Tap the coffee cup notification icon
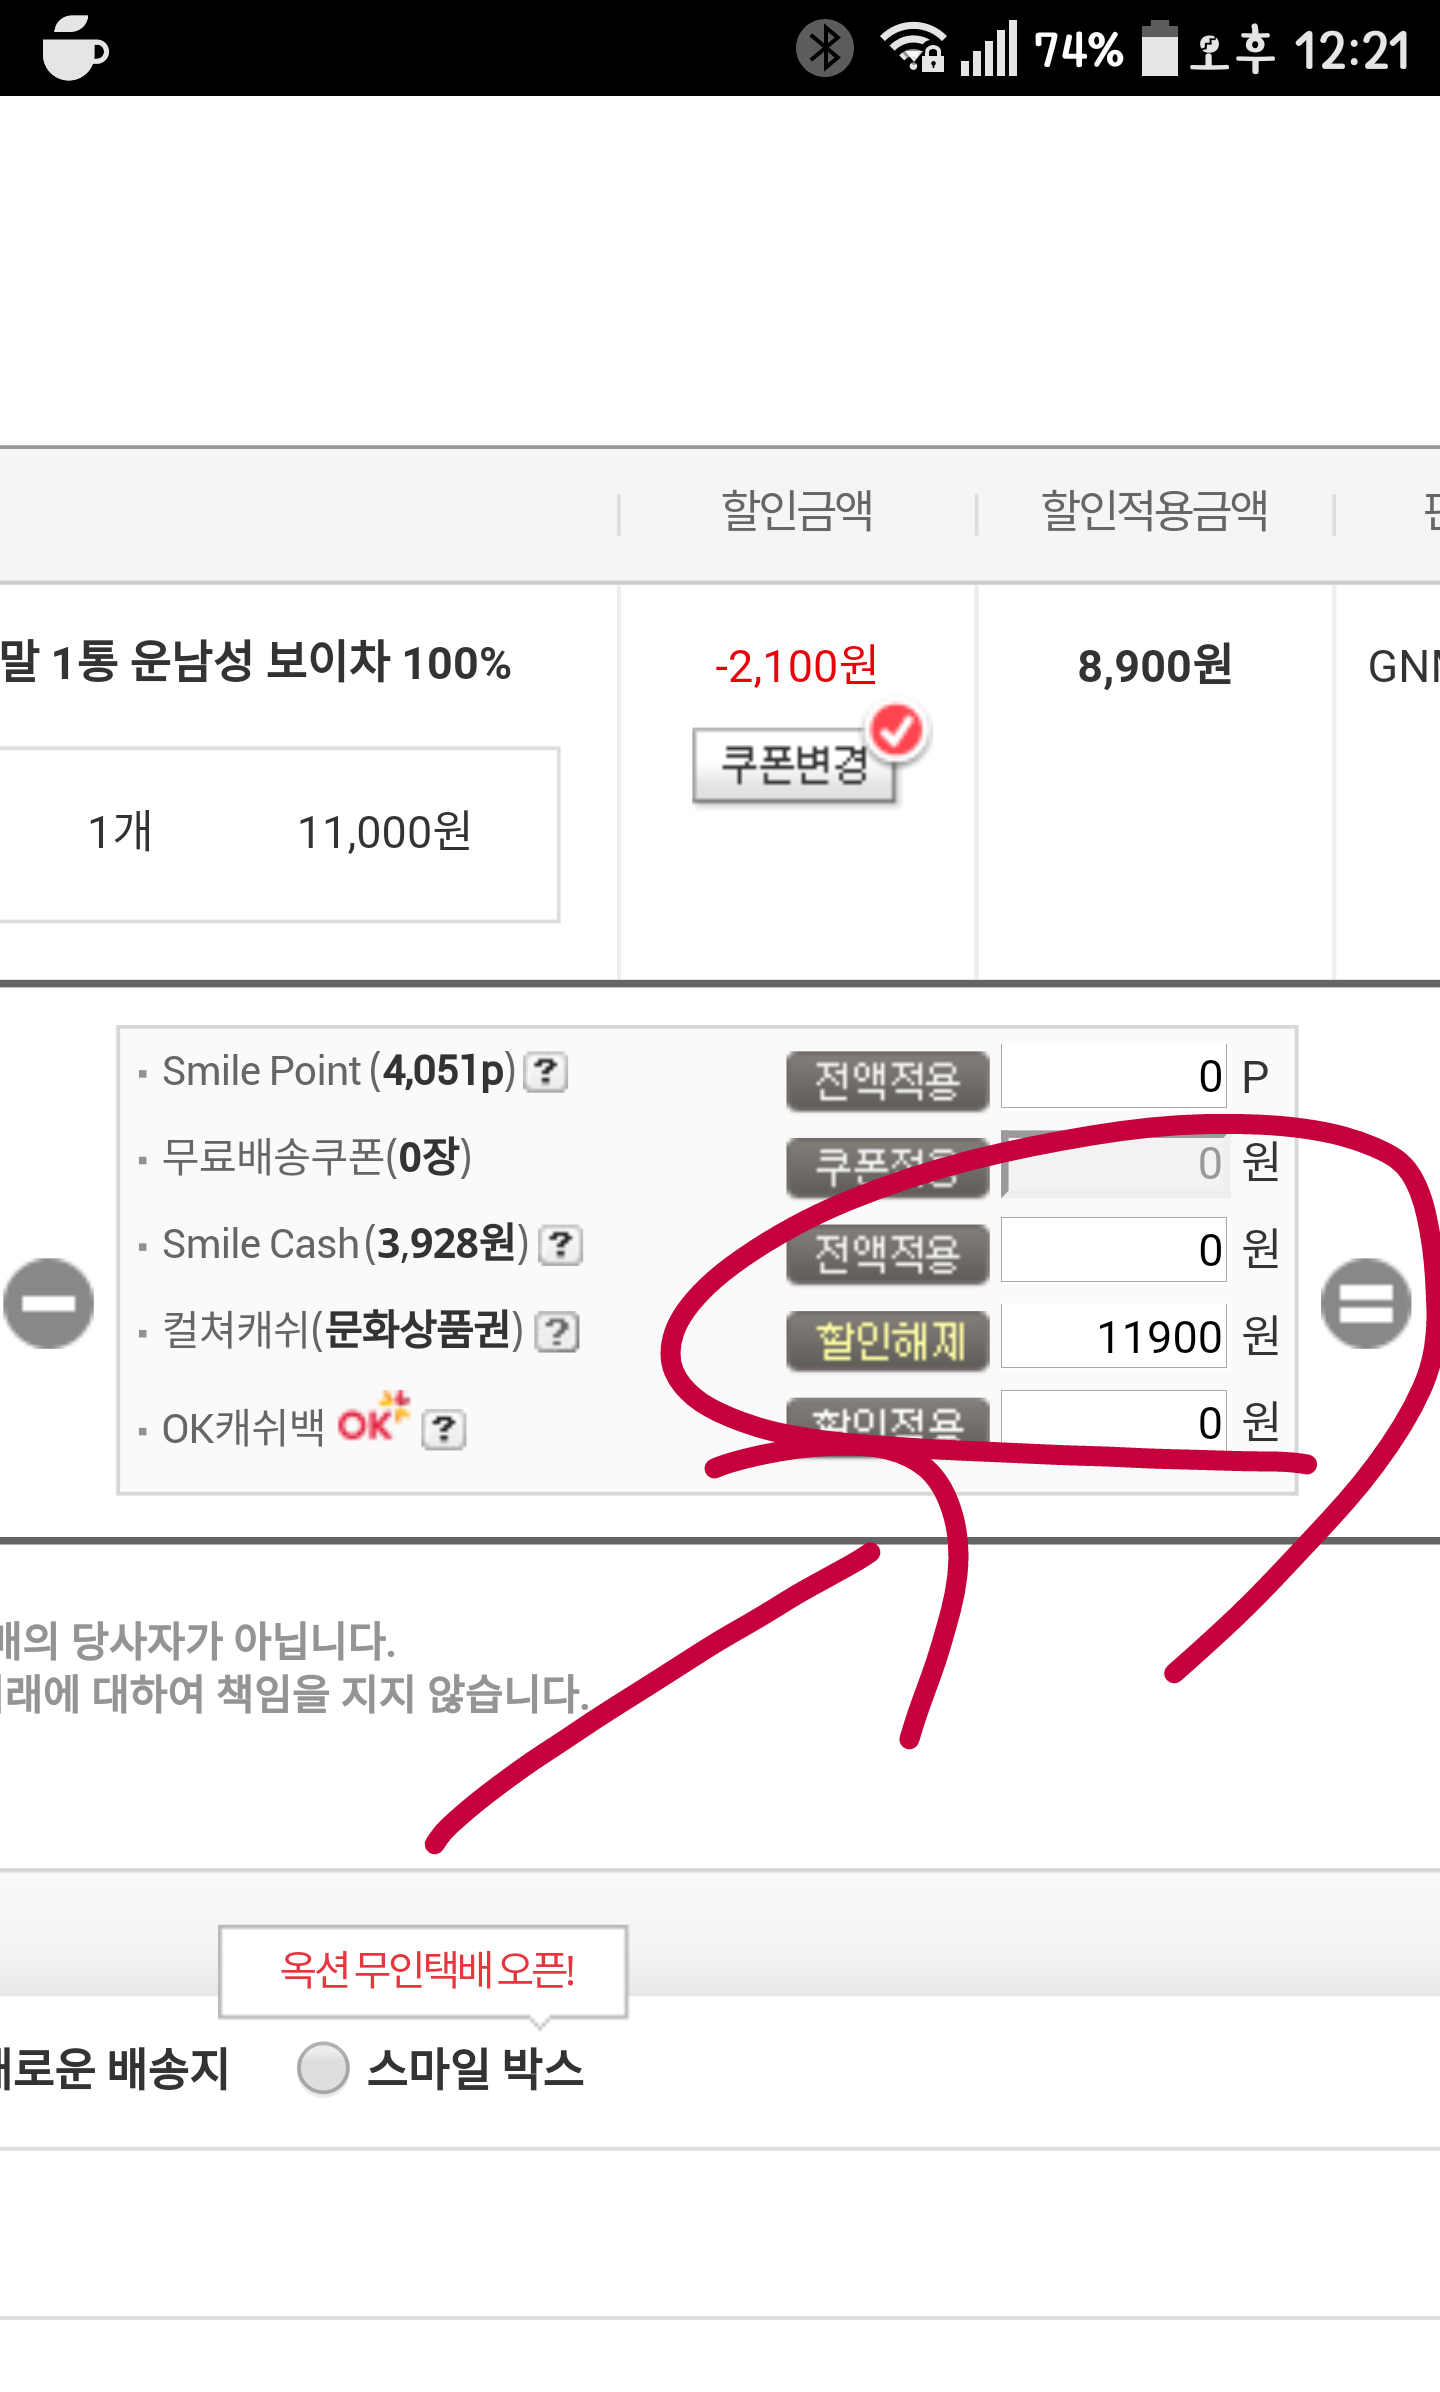This screenshot has width=1440, height=2392. [75, 48]
